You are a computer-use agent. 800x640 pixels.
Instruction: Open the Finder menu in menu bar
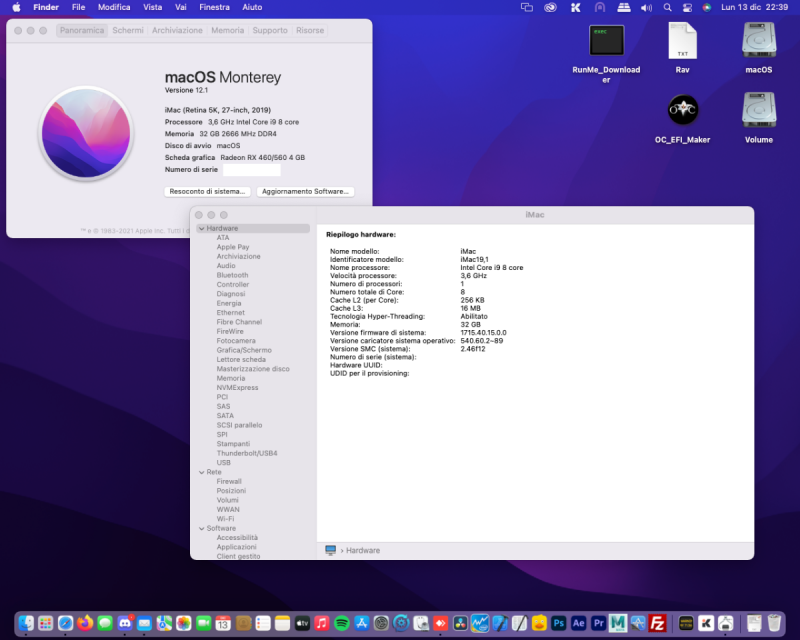(x=46, y=7)
